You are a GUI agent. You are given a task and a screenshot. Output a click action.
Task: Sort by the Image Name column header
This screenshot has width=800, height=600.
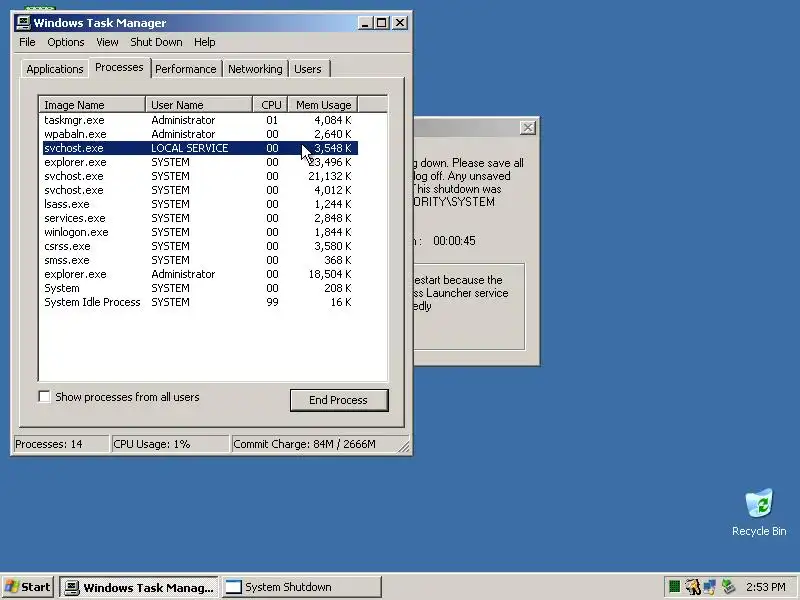tap(92, 105)
